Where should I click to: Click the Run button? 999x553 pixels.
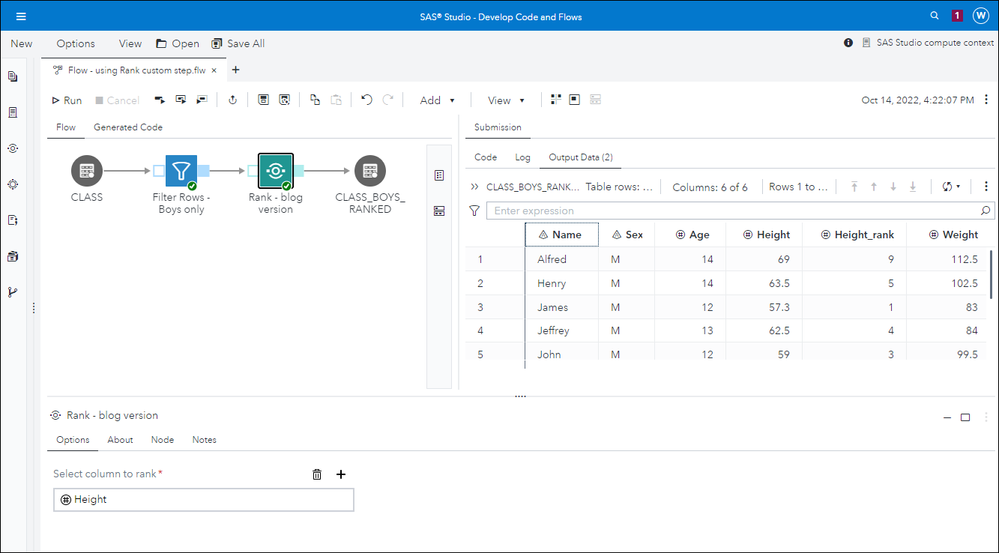pos(67,100)
